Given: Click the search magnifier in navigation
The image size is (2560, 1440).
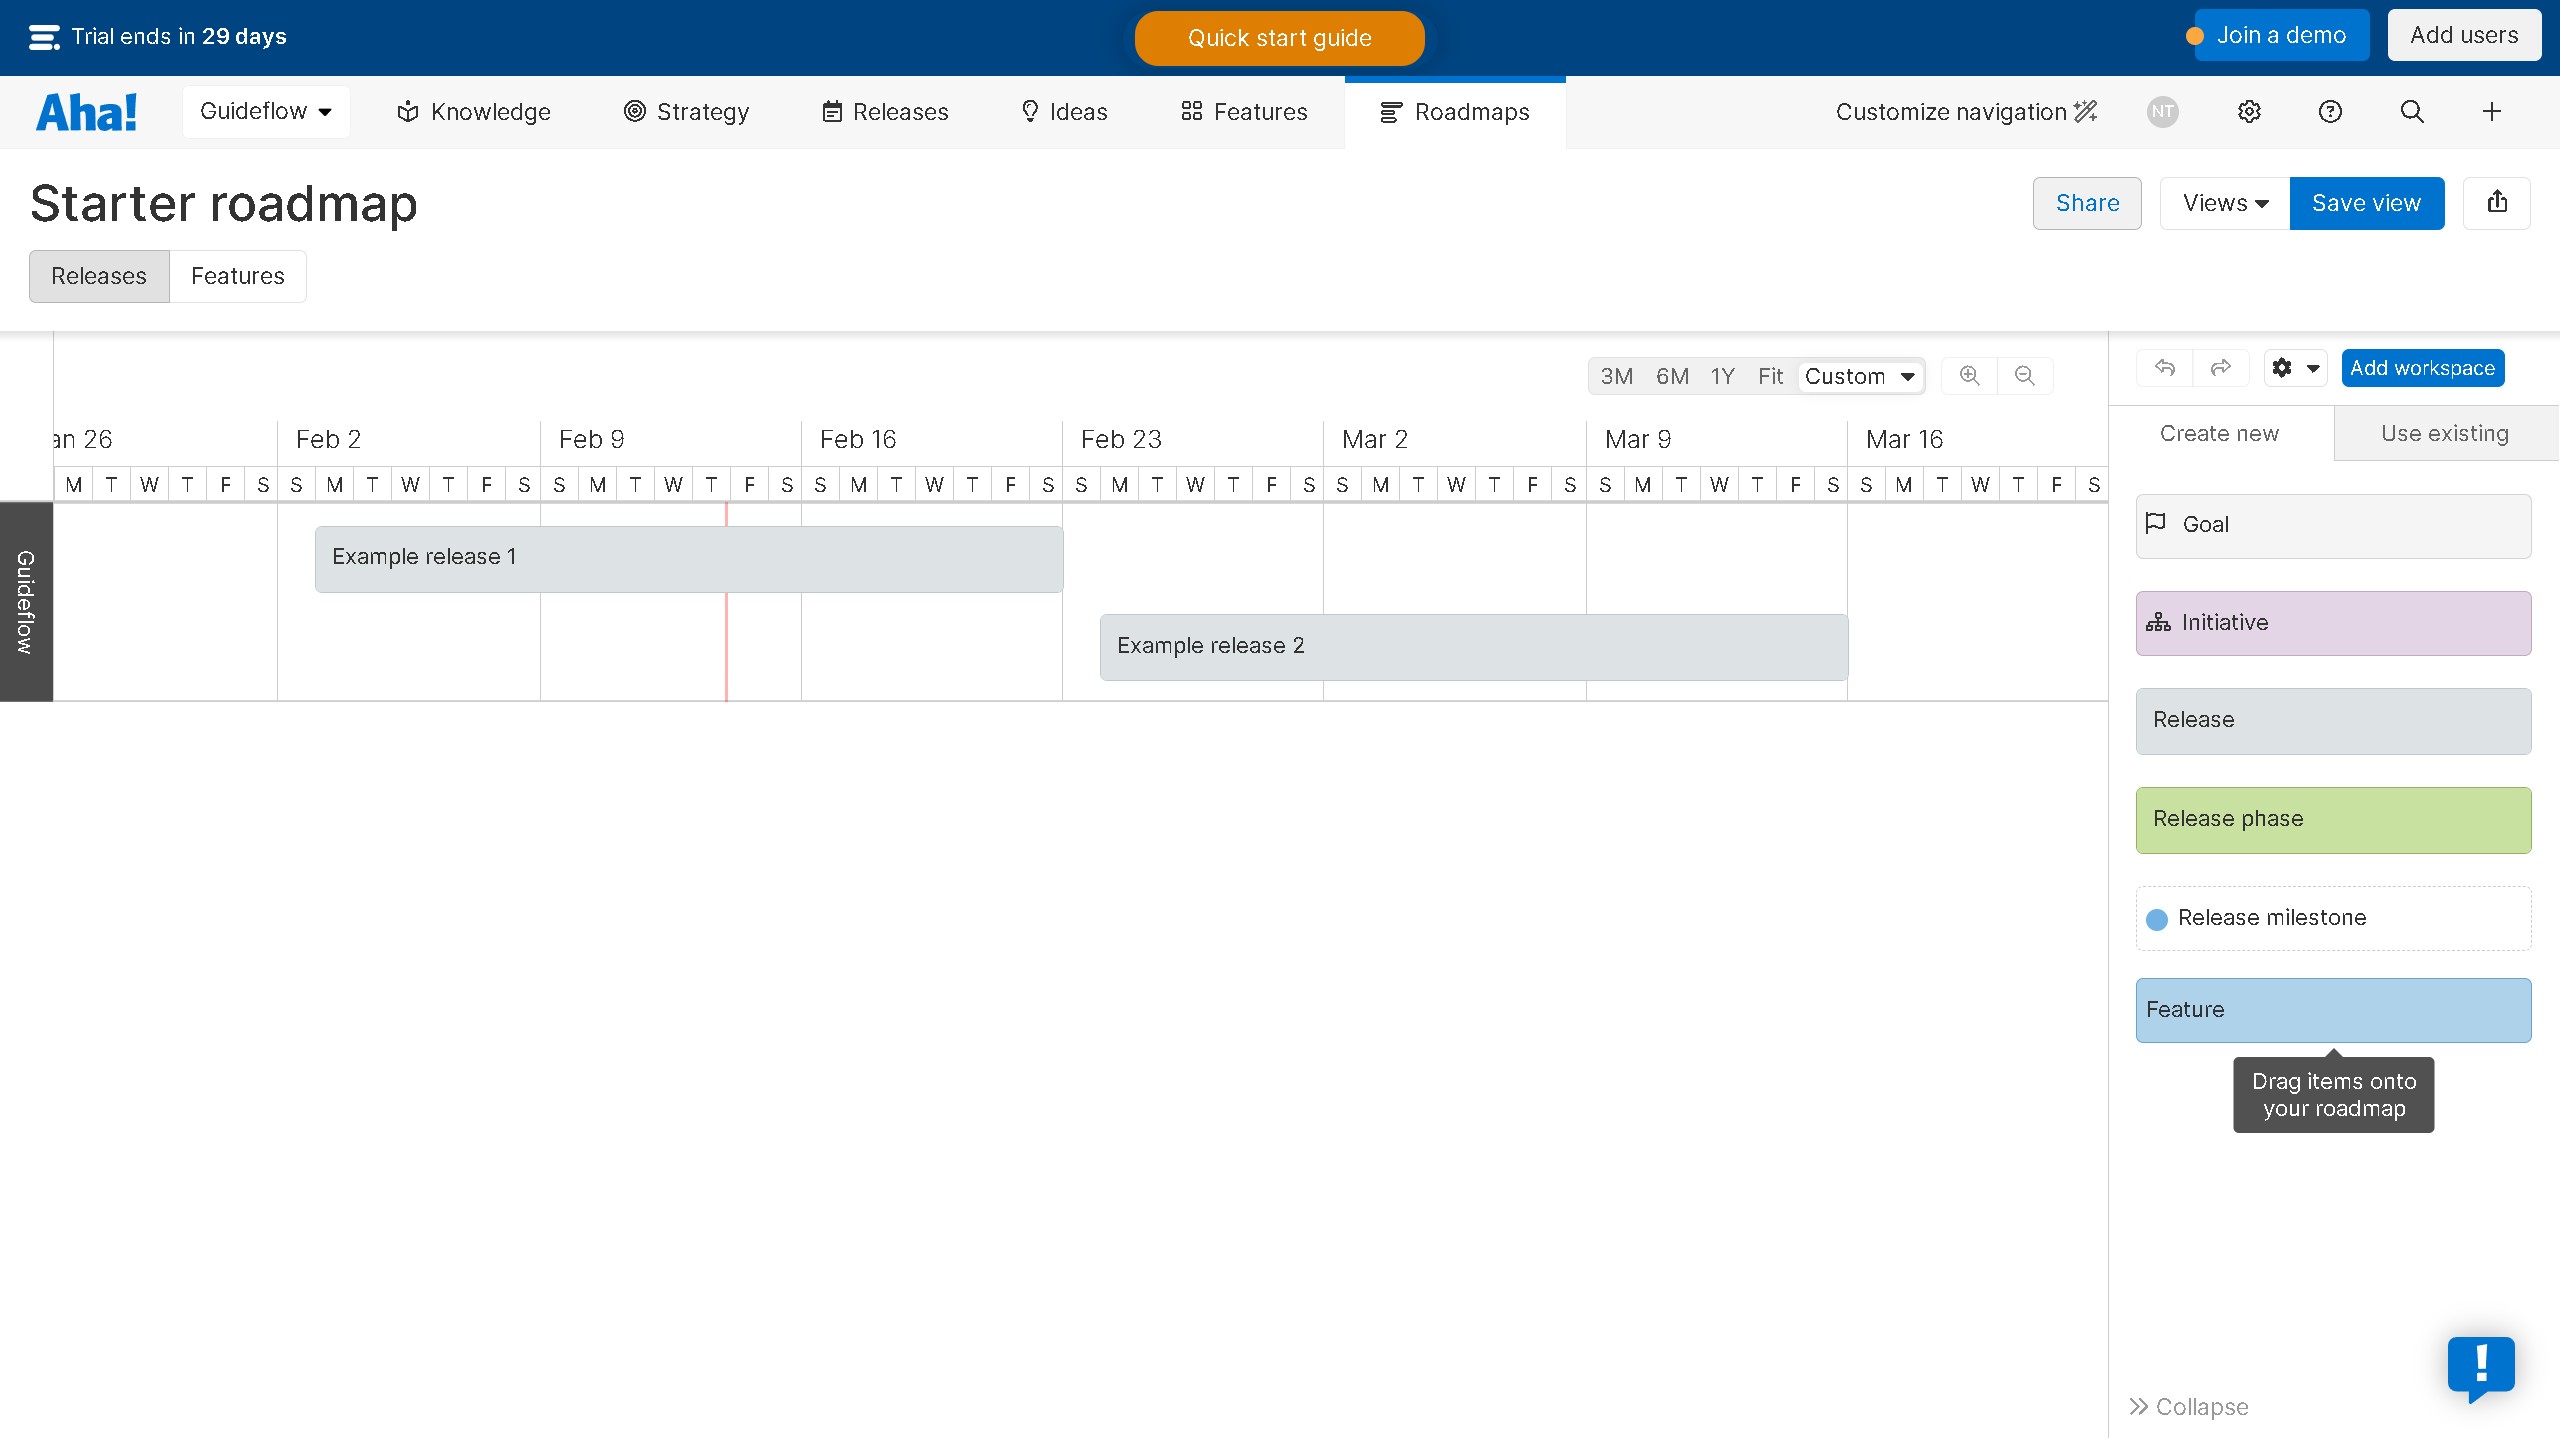Looking at the screenshot, I should [2412, 111].
